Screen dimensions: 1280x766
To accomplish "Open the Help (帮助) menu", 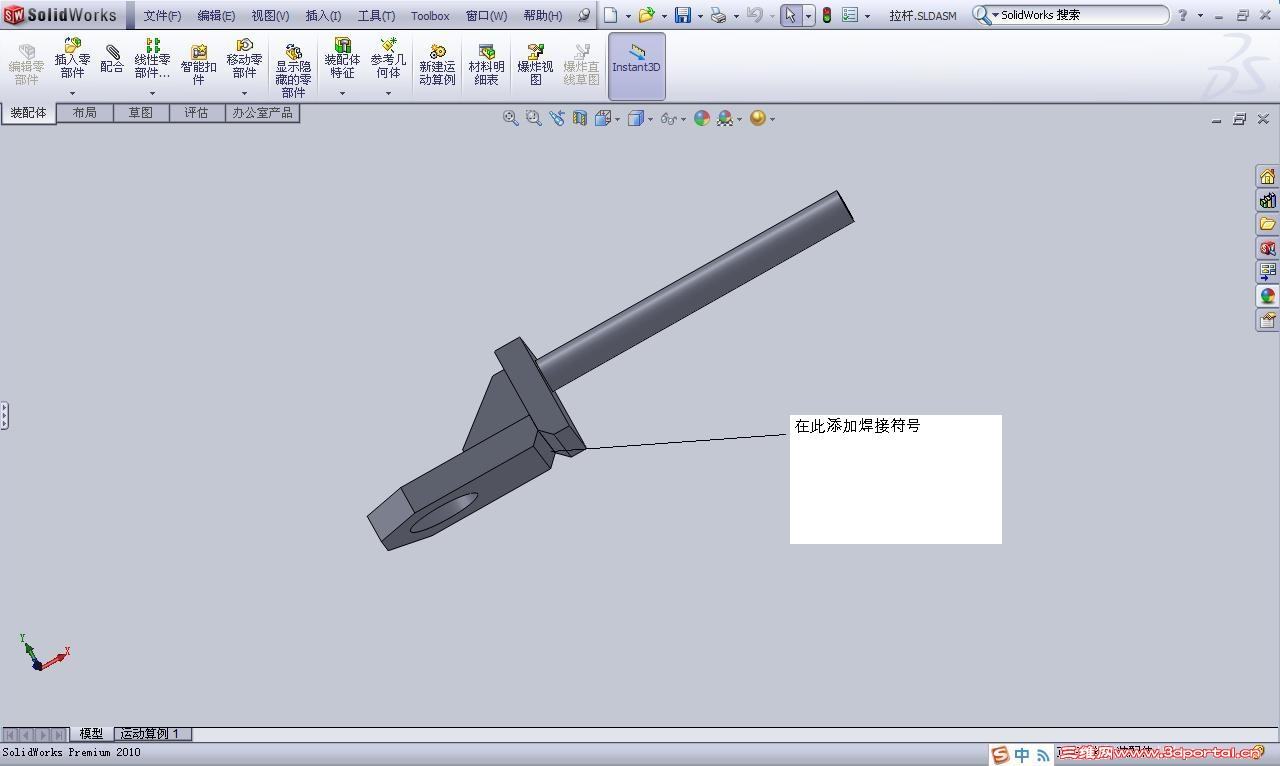I will tap(543, 15).
